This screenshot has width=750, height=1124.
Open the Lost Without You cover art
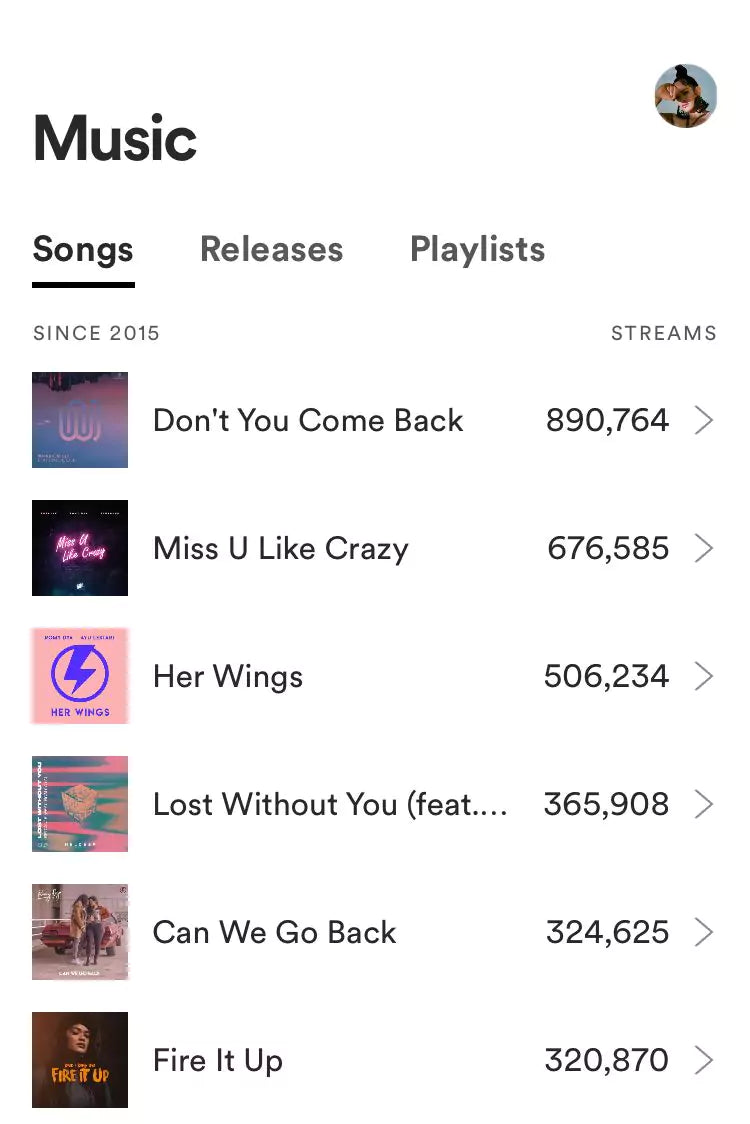(80, 804)
